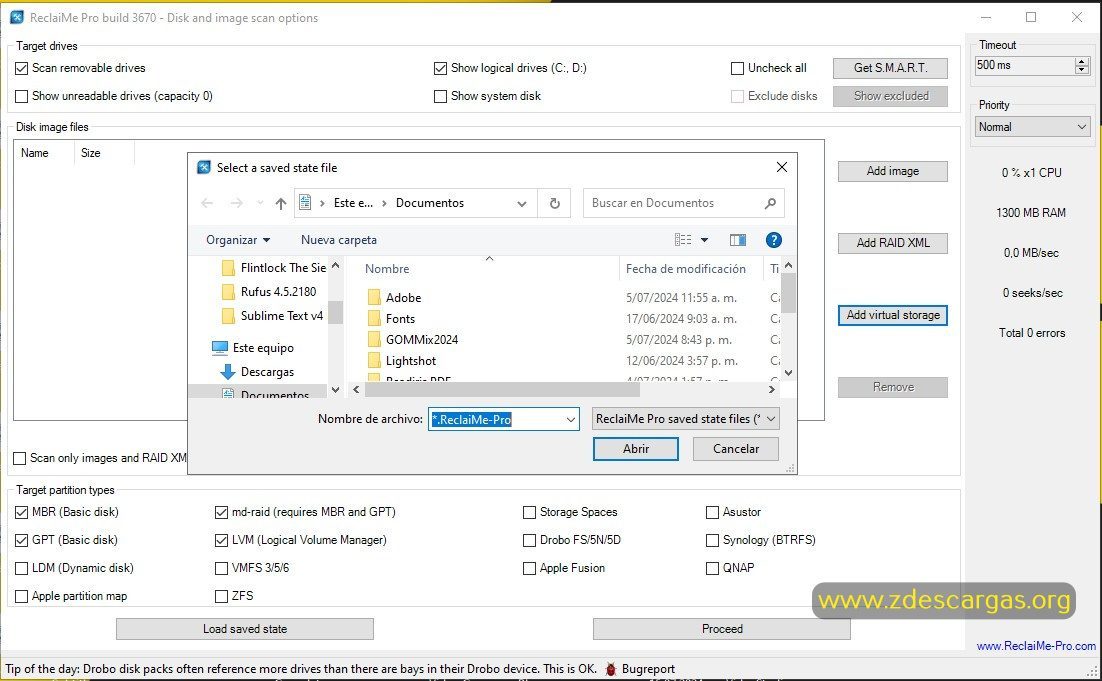Click the Add virtual storage button
Viewport: 1102px width, 681px height.
tap(893, 316)
